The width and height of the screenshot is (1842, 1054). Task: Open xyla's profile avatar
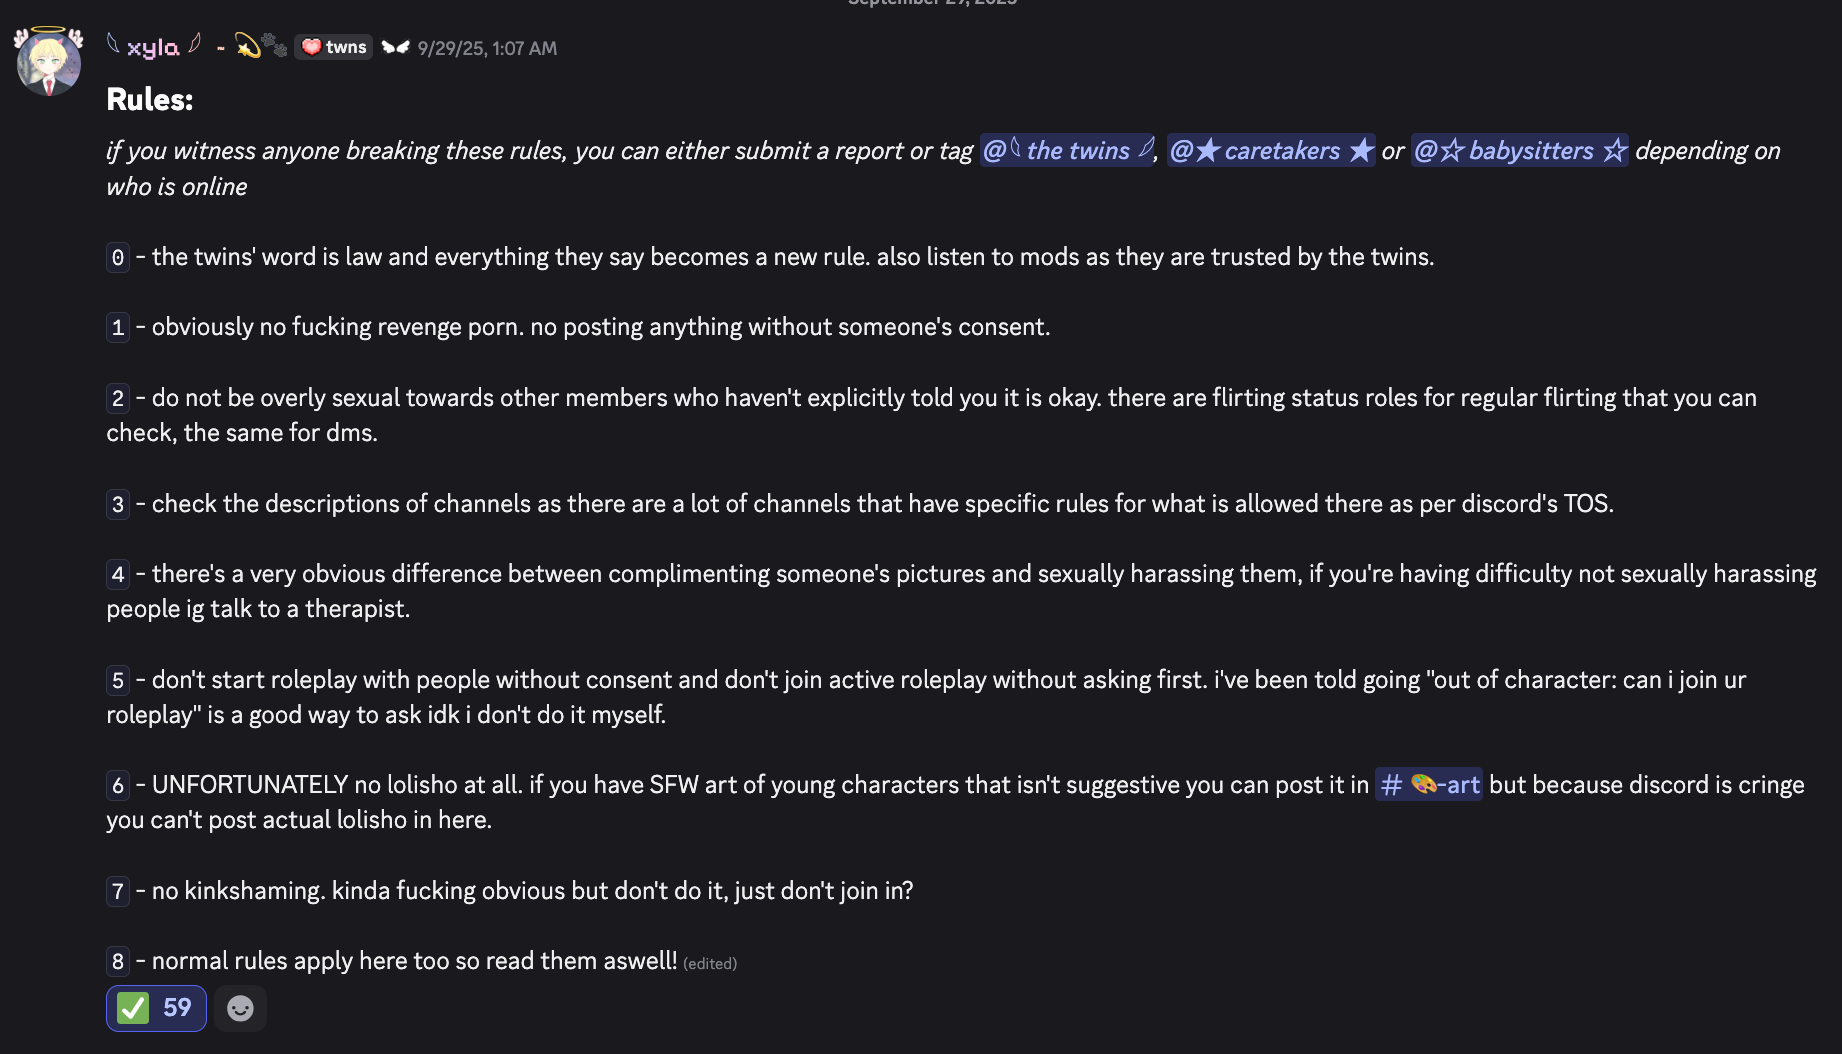(x=48, y=62)
